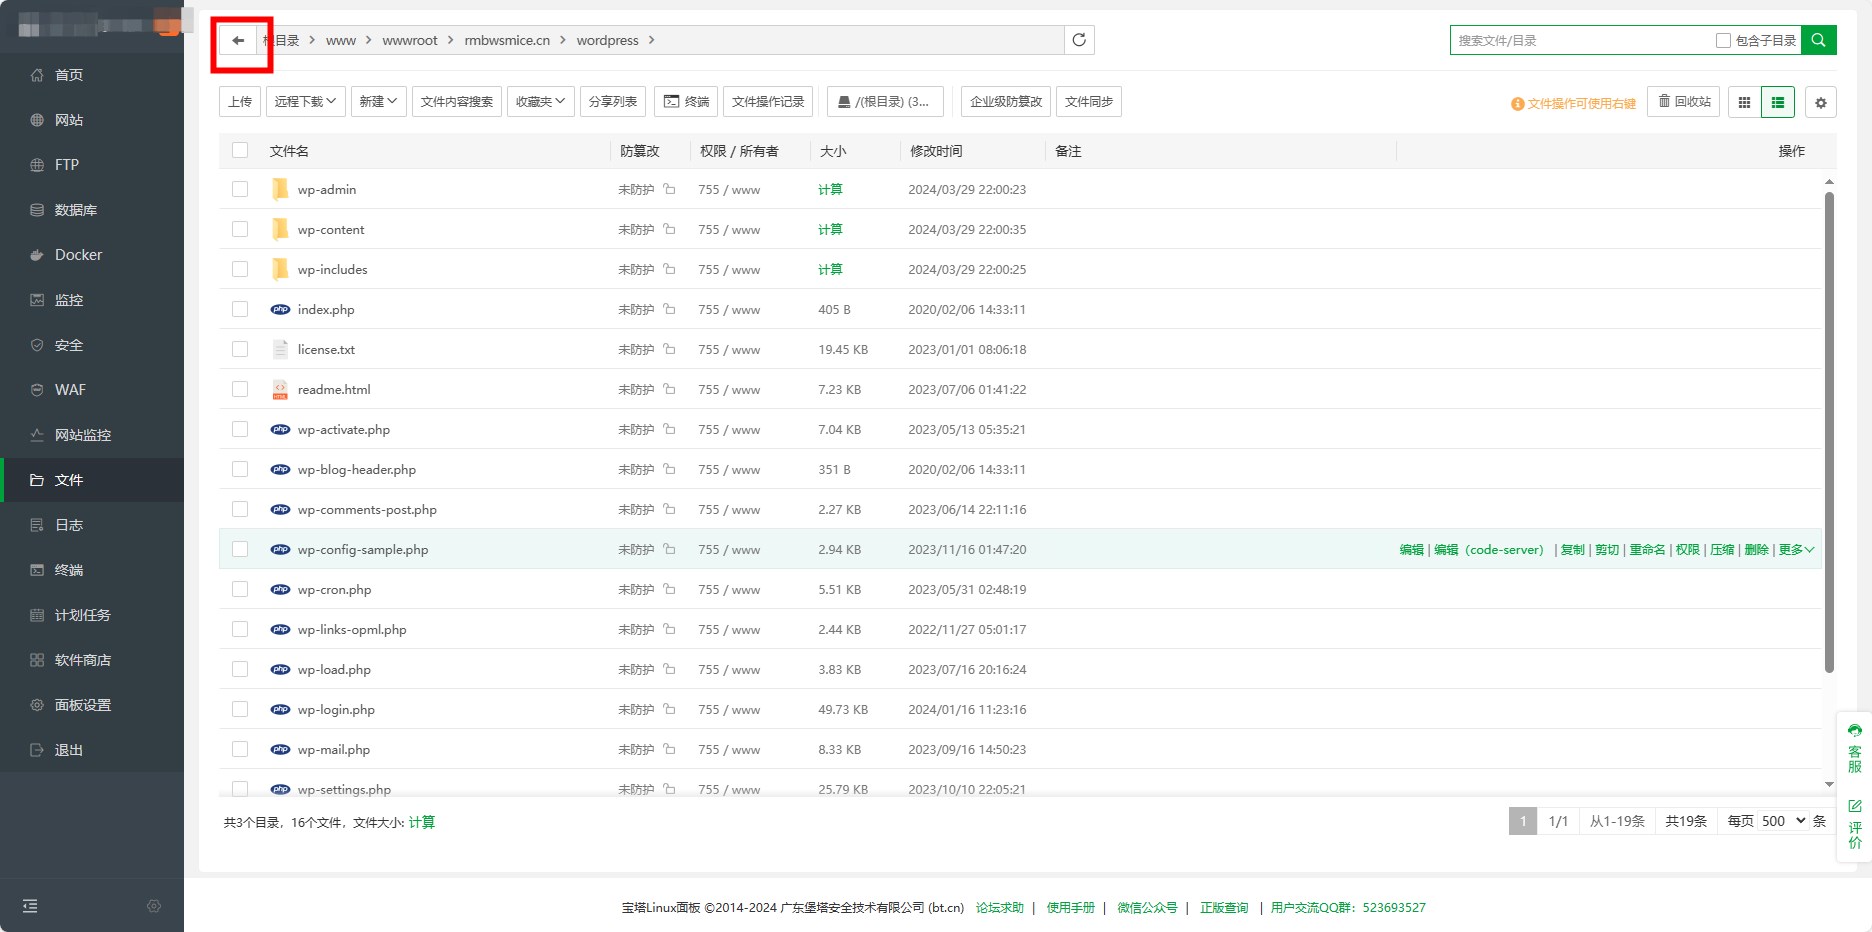Check the wp-includes row checkbox

pyautogui.click(x=240, y=269)
